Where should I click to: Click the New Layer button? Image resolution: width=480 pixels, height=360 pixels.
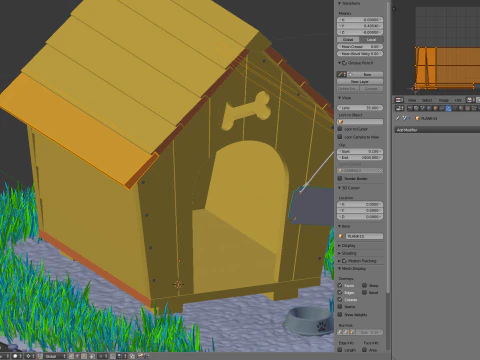(360, 81)
